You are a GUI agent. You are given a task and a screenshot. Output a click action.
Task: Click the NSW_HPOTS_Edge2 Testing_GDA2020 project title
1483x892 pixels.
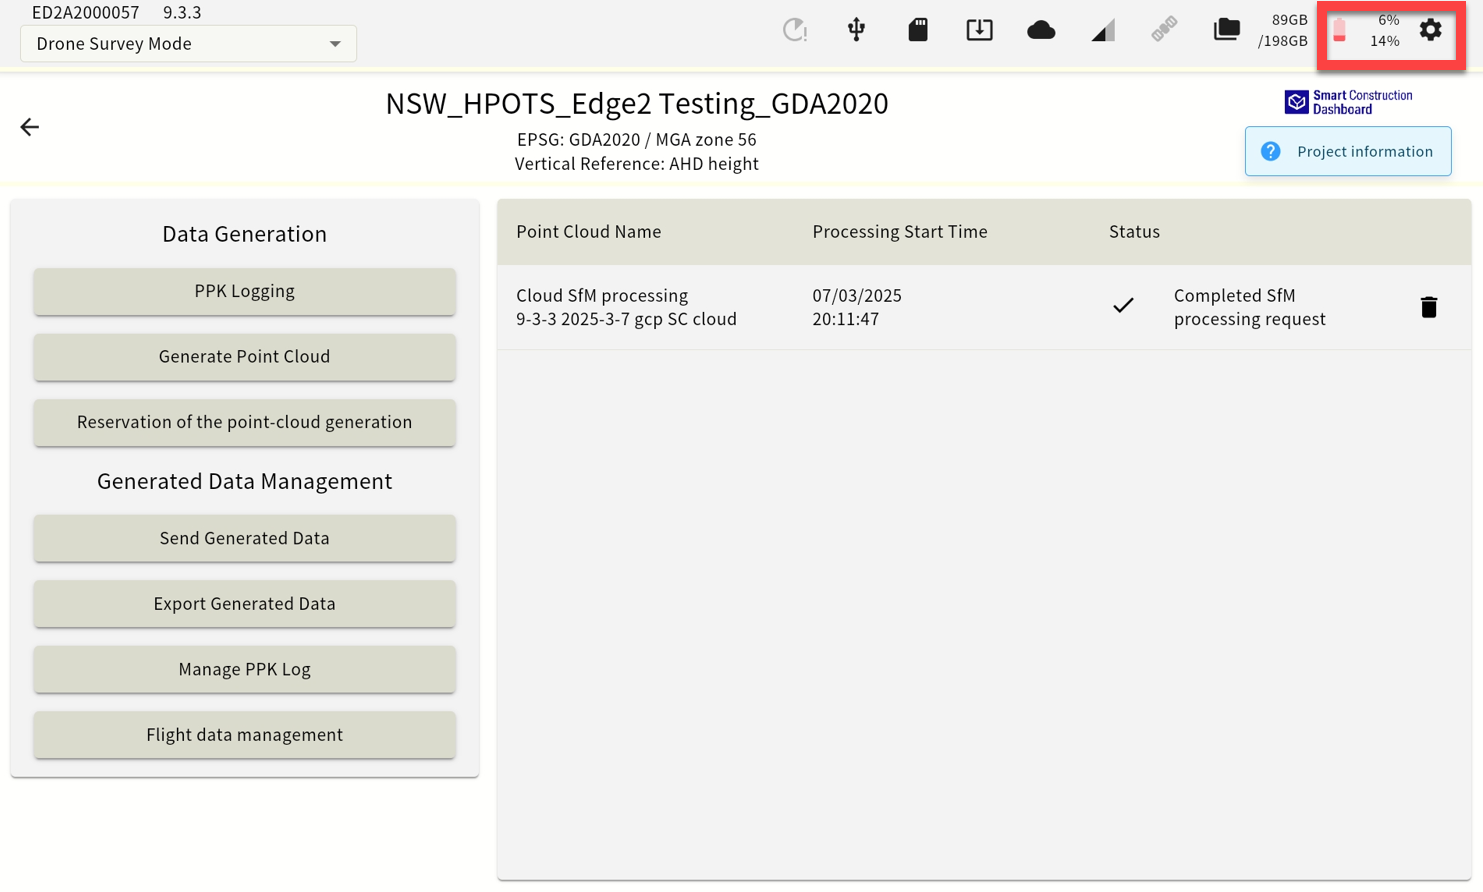[636, 103]
